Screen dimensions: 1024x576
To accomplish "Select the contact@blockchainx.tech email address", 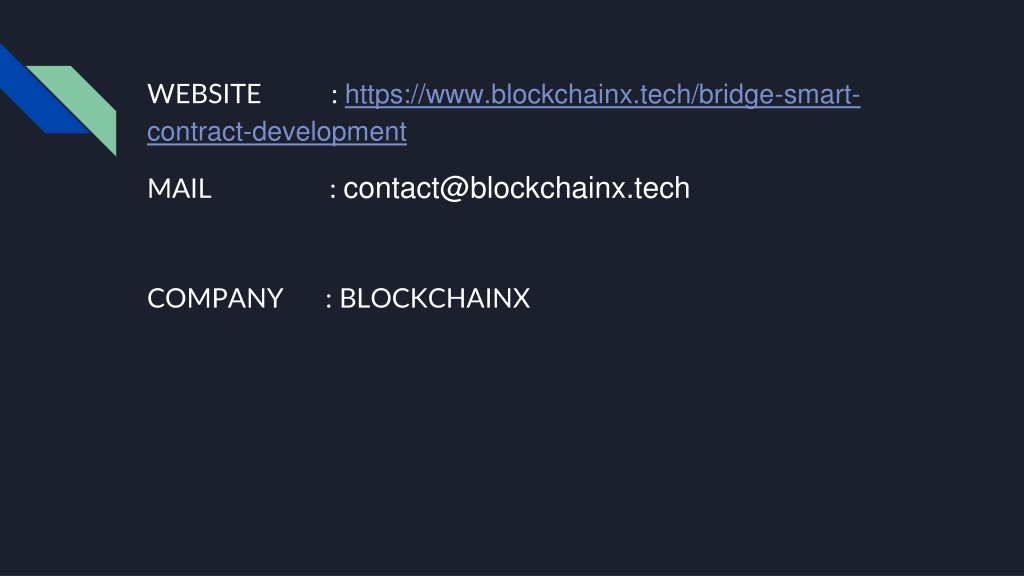I will pos(517,189).
